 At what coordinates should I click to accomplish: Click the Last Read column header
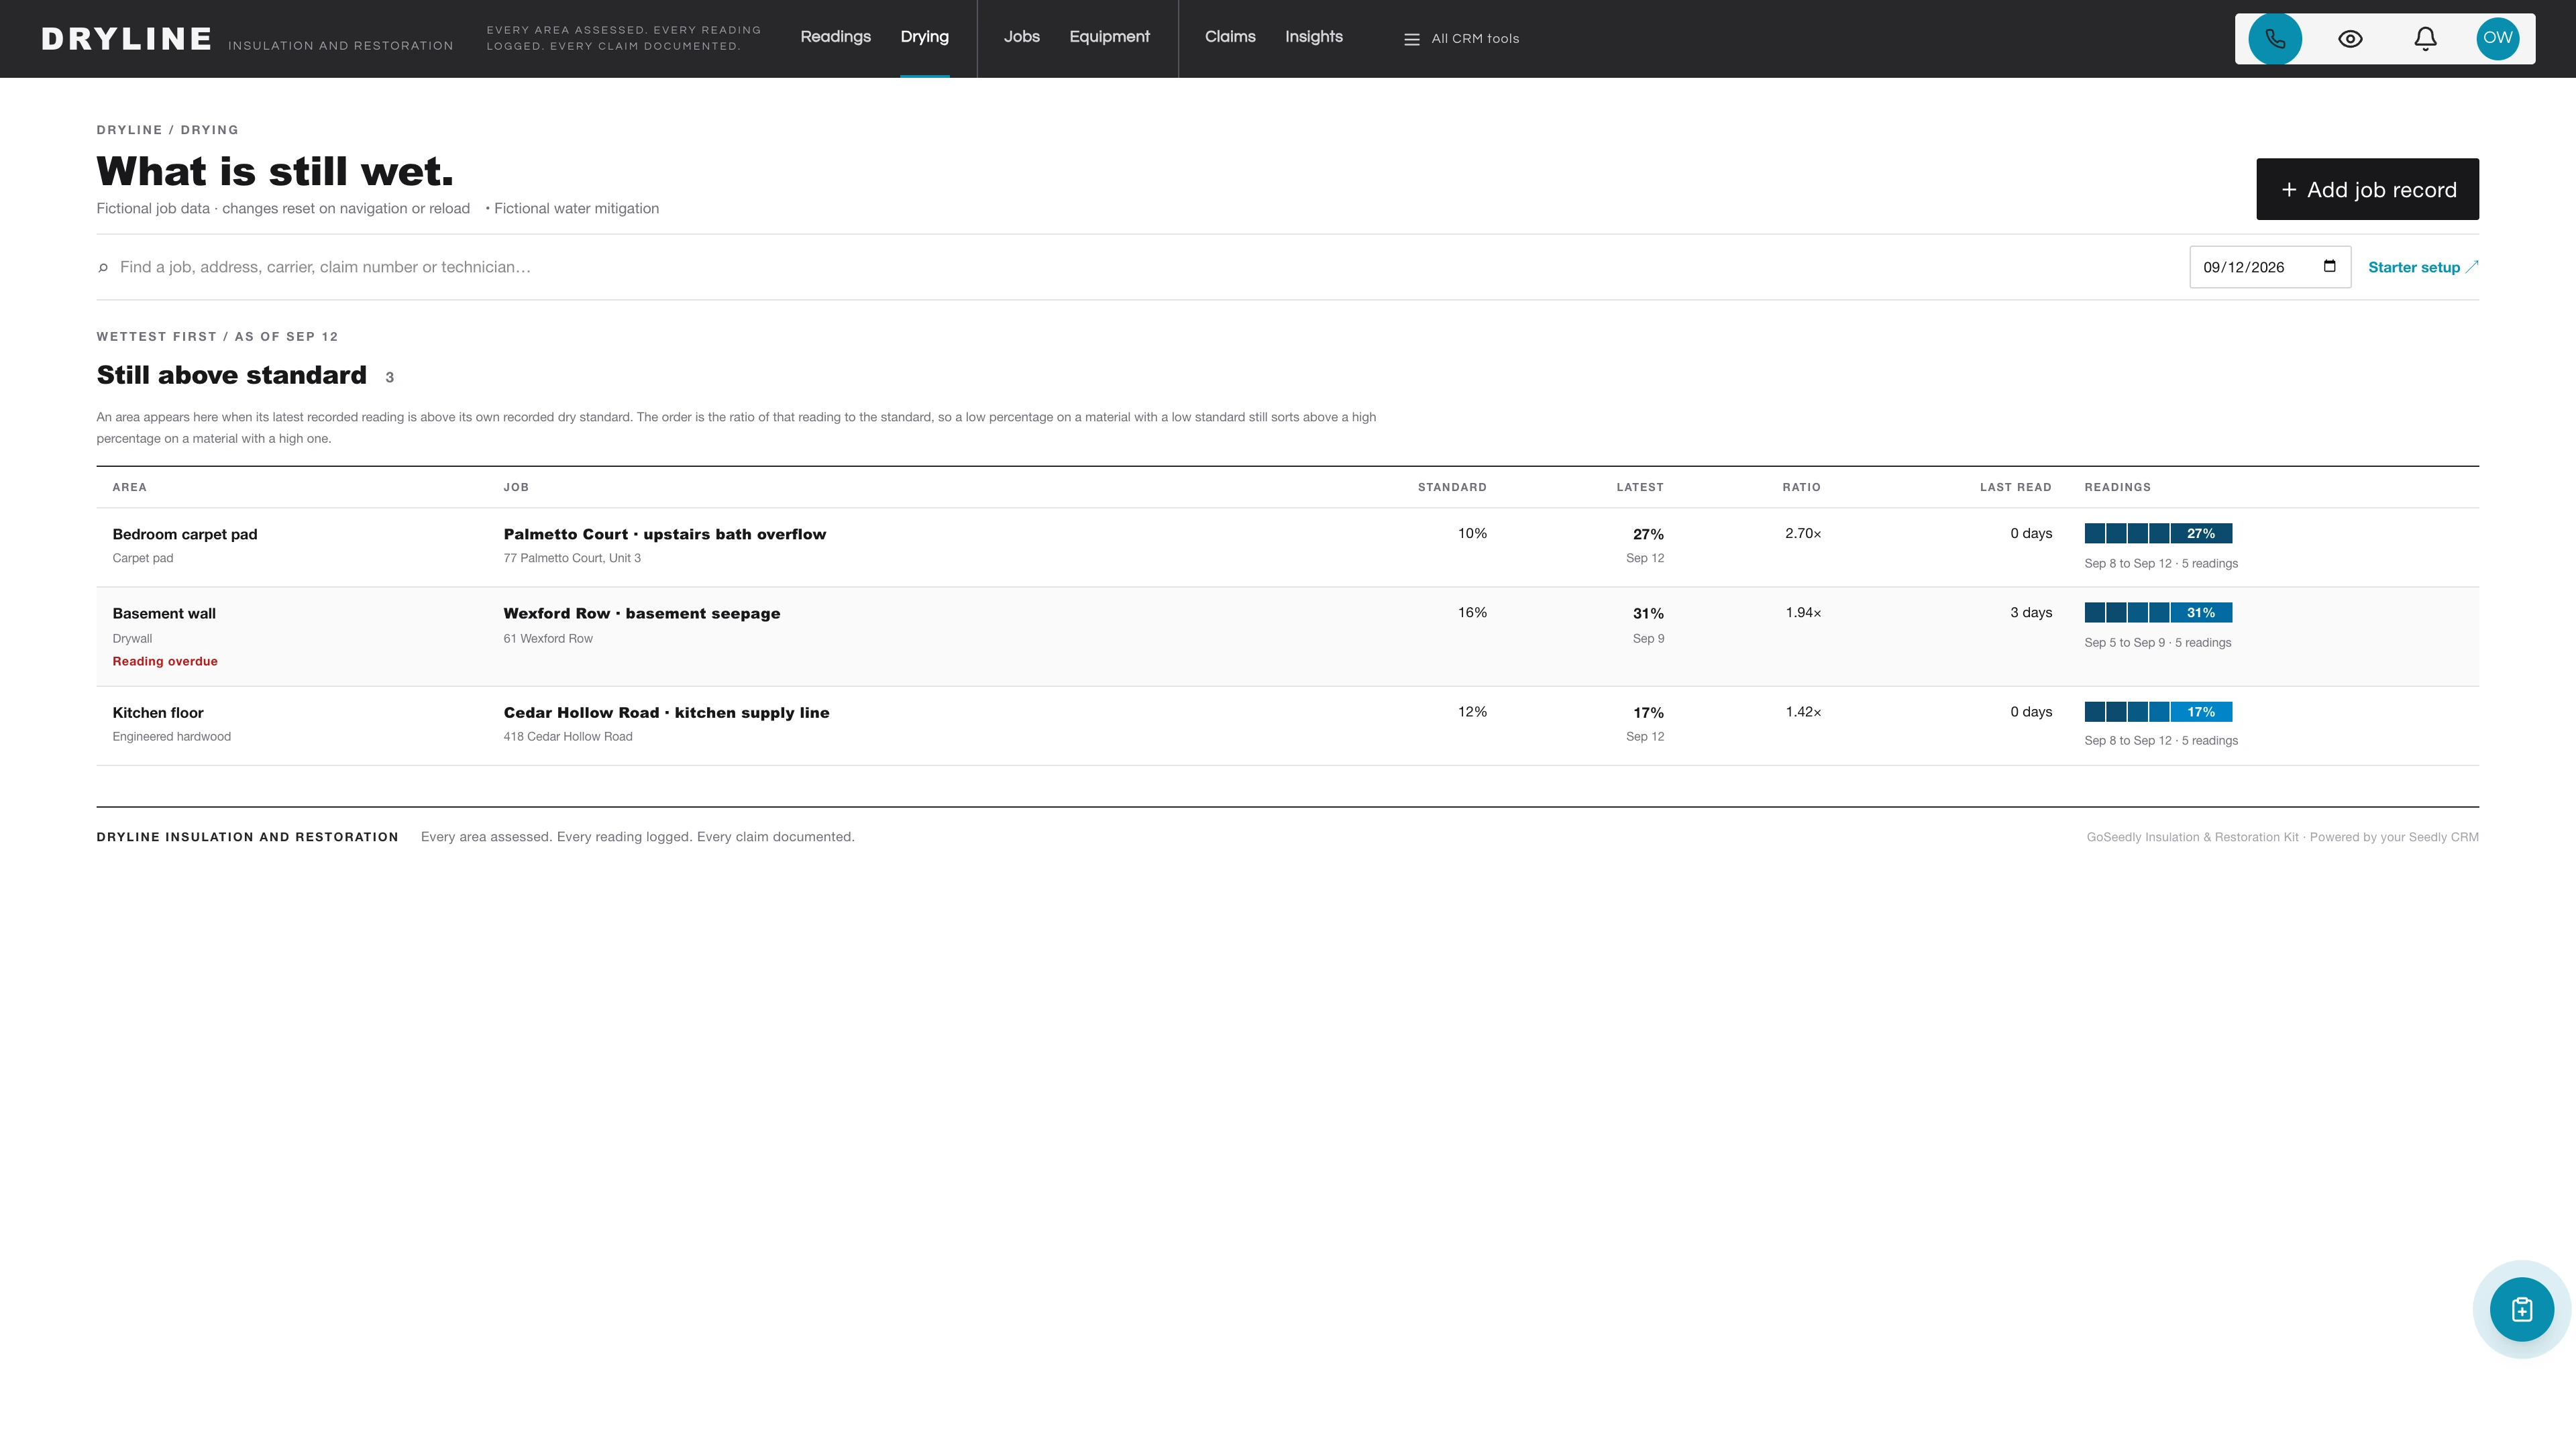click(2015, 487)
